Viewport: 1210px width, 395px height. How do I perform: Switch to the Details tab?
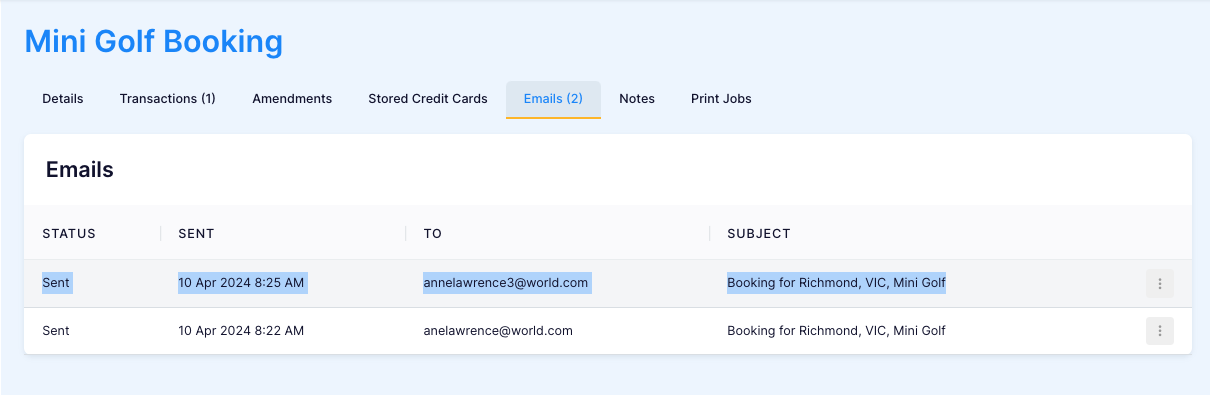(x=63, y=99)
